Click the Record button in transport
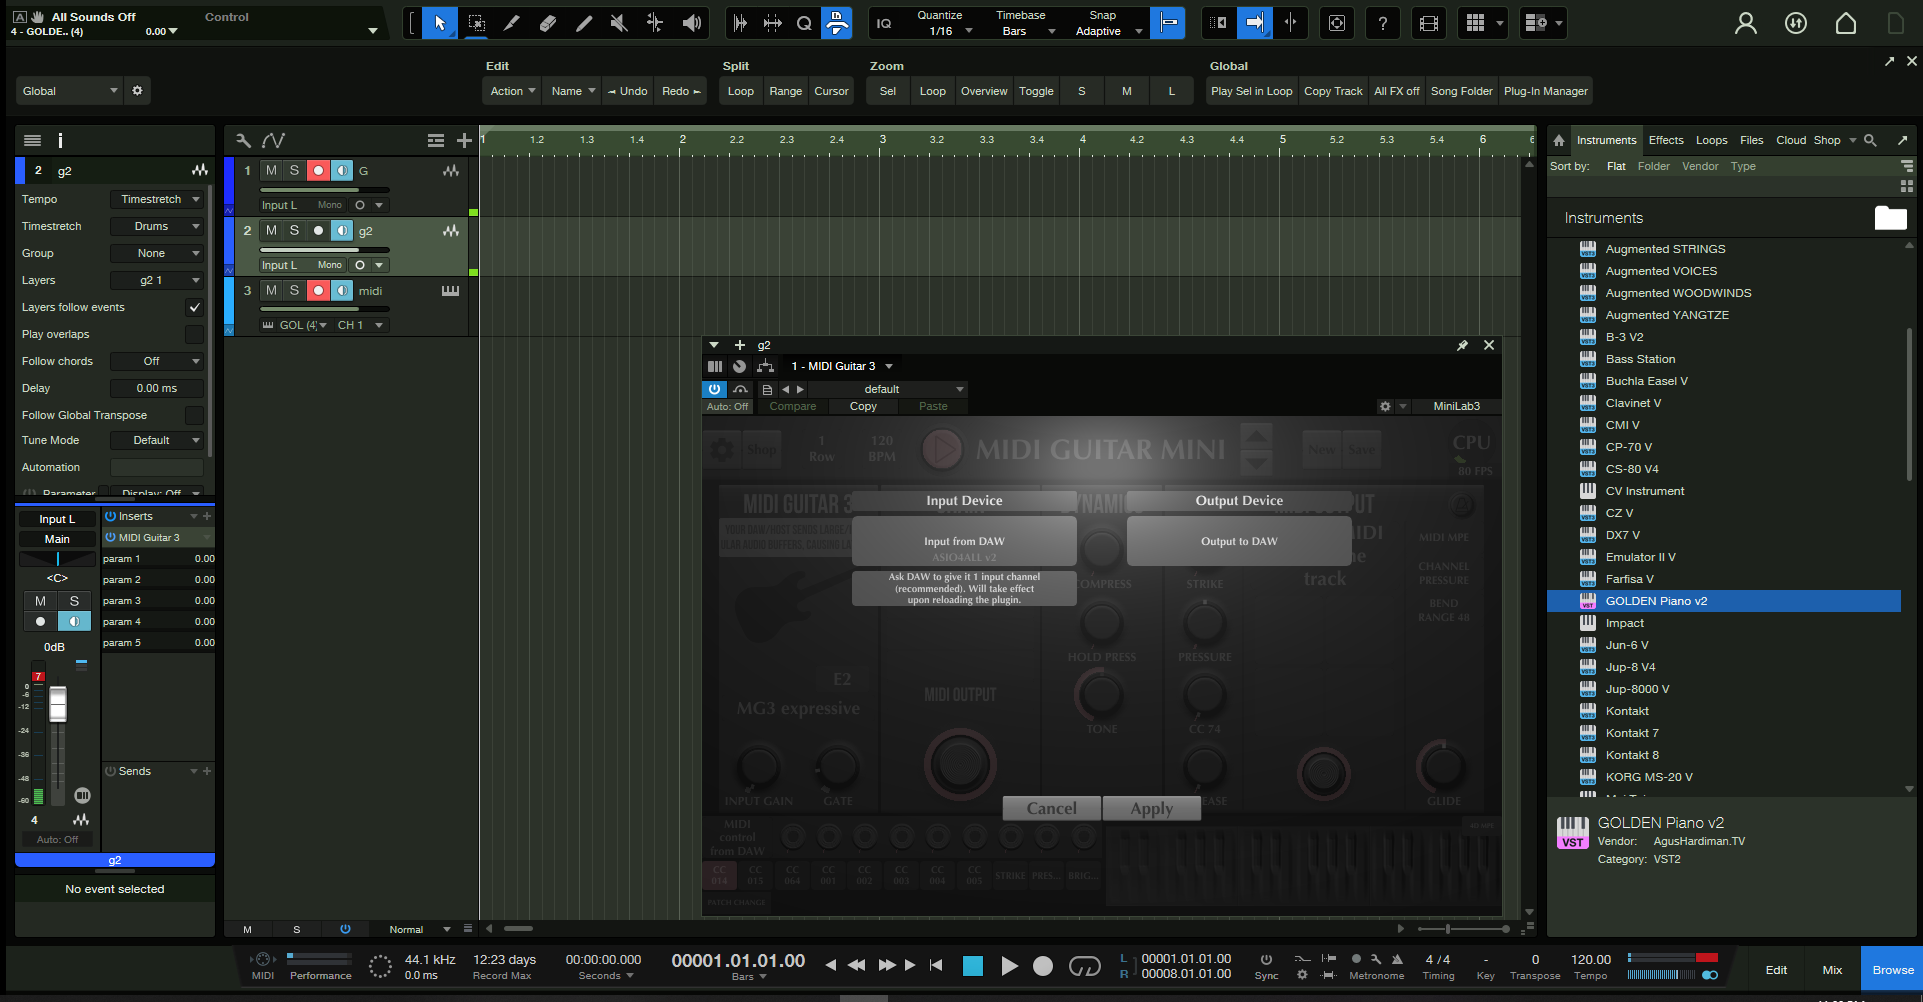 (1043, 966)
